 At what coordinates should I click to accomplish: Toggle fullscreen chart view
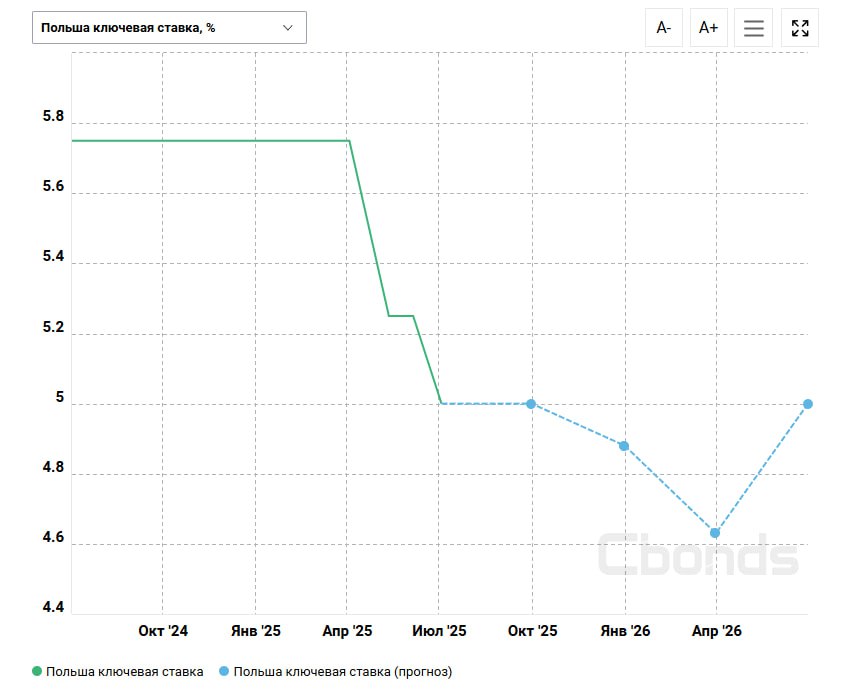799,28
